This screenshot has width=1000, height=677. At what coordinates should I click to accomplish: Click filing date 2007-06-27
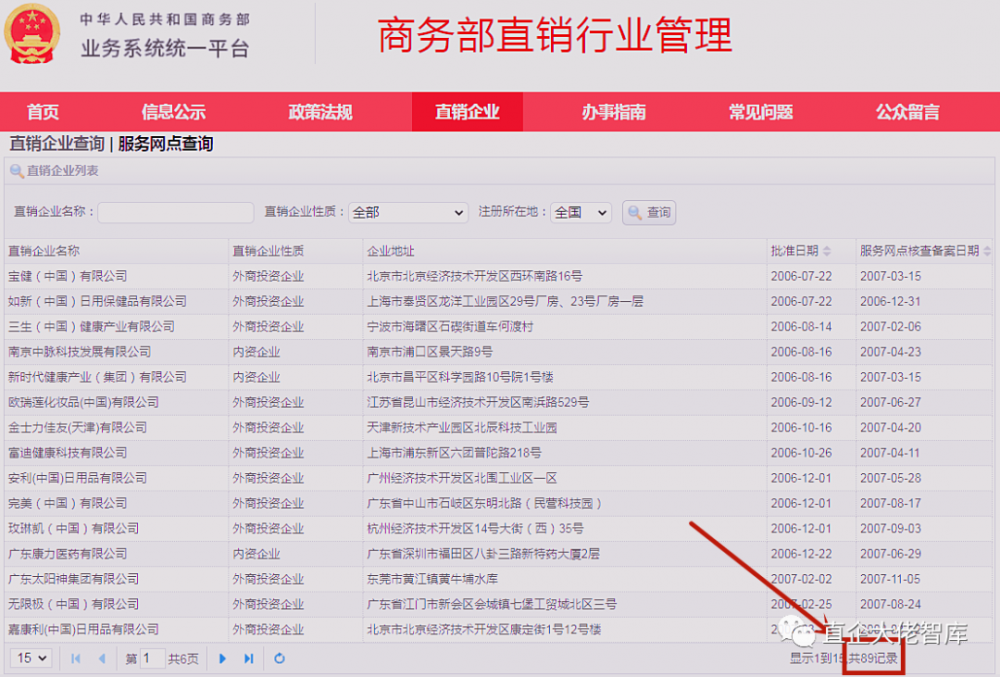(890, 403)
